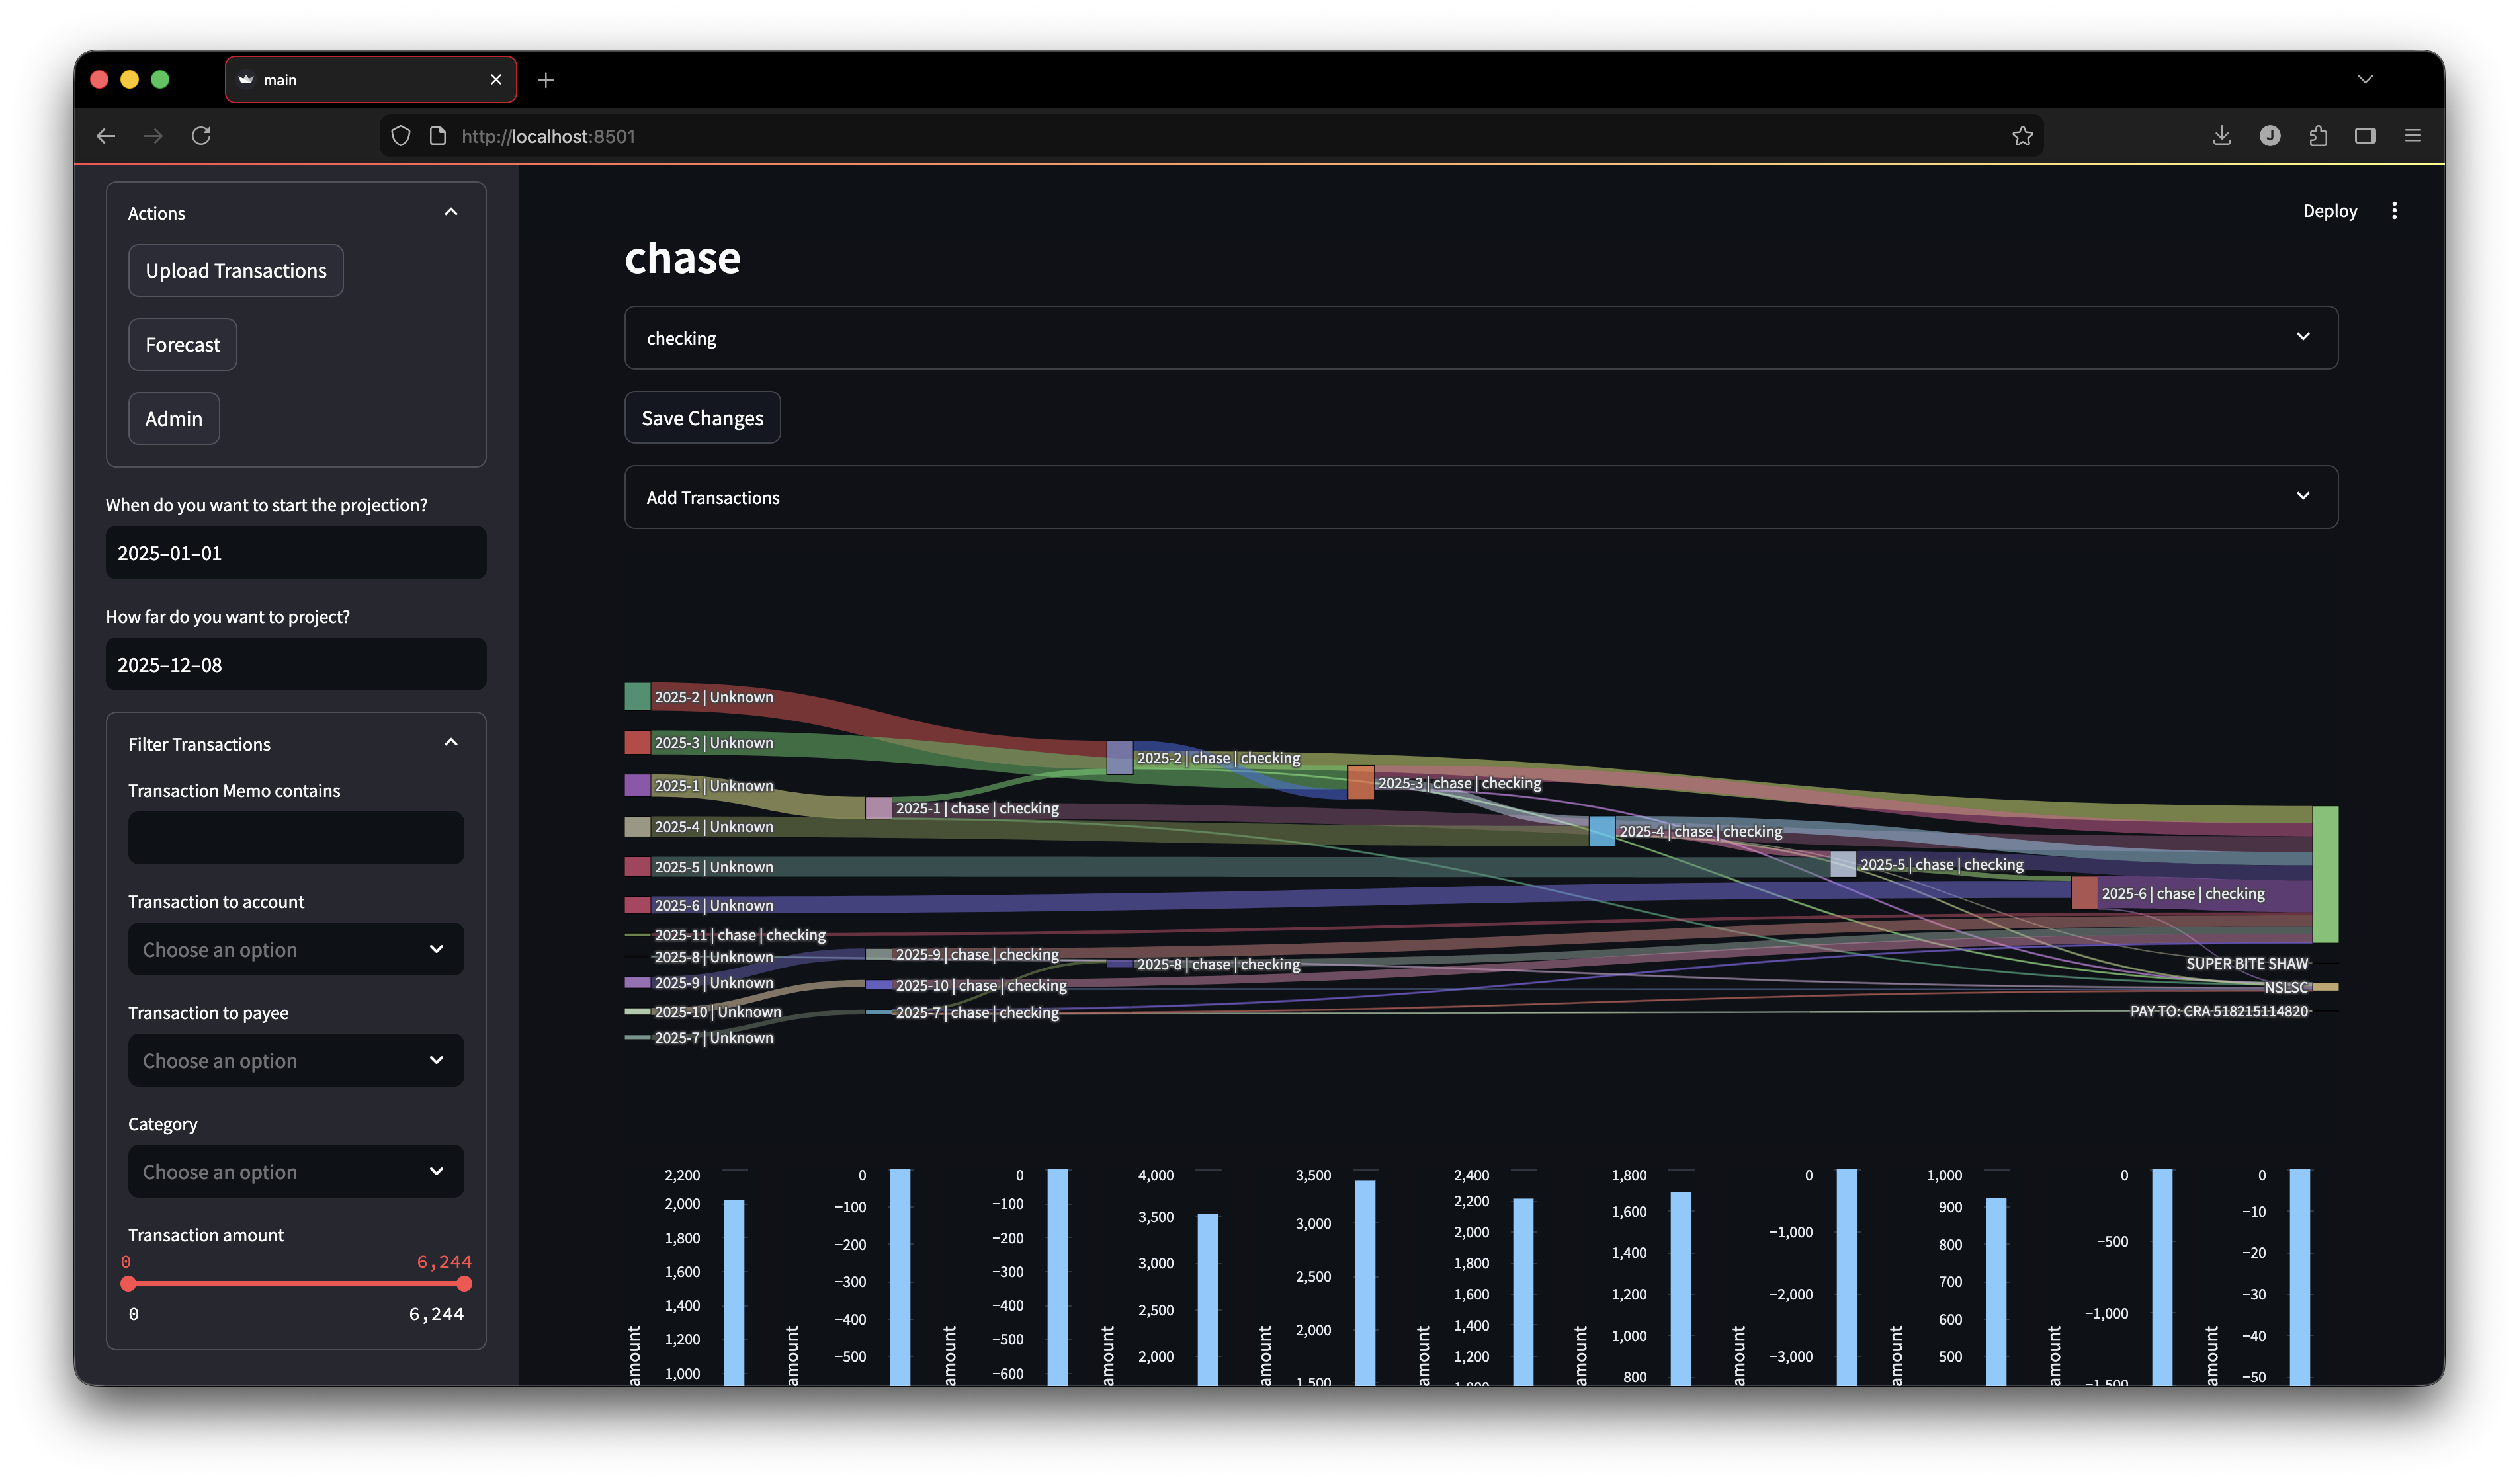Open Streamlit's three-dot options menu

pyautogui.click(x=2395, y=210)
